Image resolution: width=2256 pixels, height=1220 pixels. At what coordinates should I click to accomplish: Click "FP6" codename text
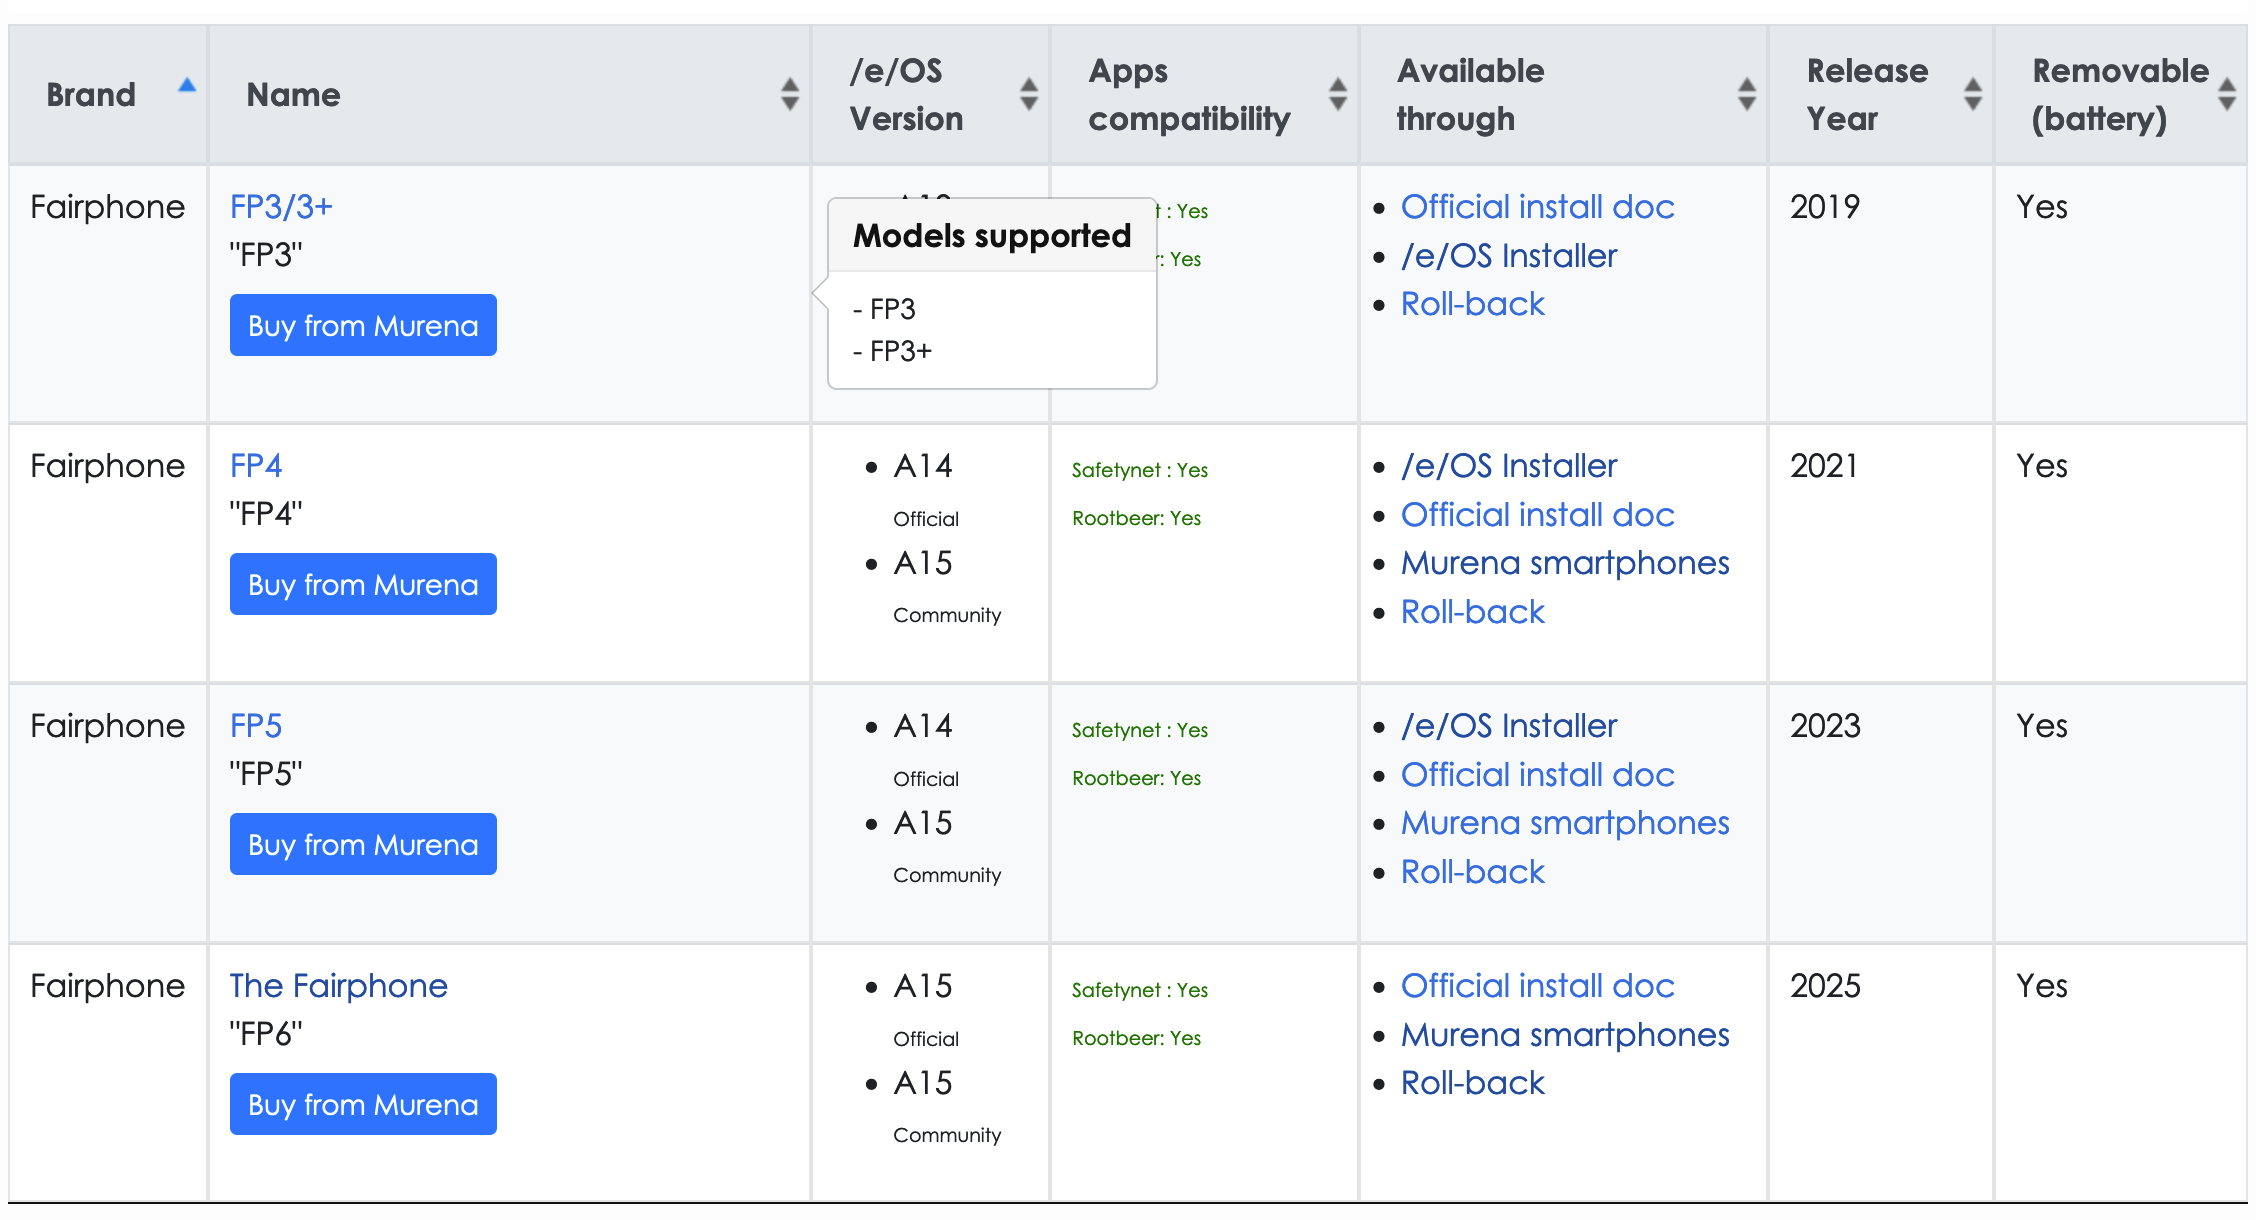tap(266, 1034)
